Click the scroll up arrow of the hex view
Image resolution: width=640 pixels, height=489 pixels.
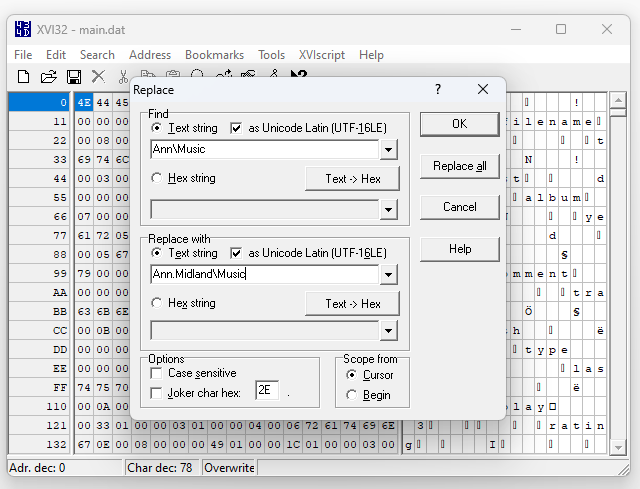point(618,100)
